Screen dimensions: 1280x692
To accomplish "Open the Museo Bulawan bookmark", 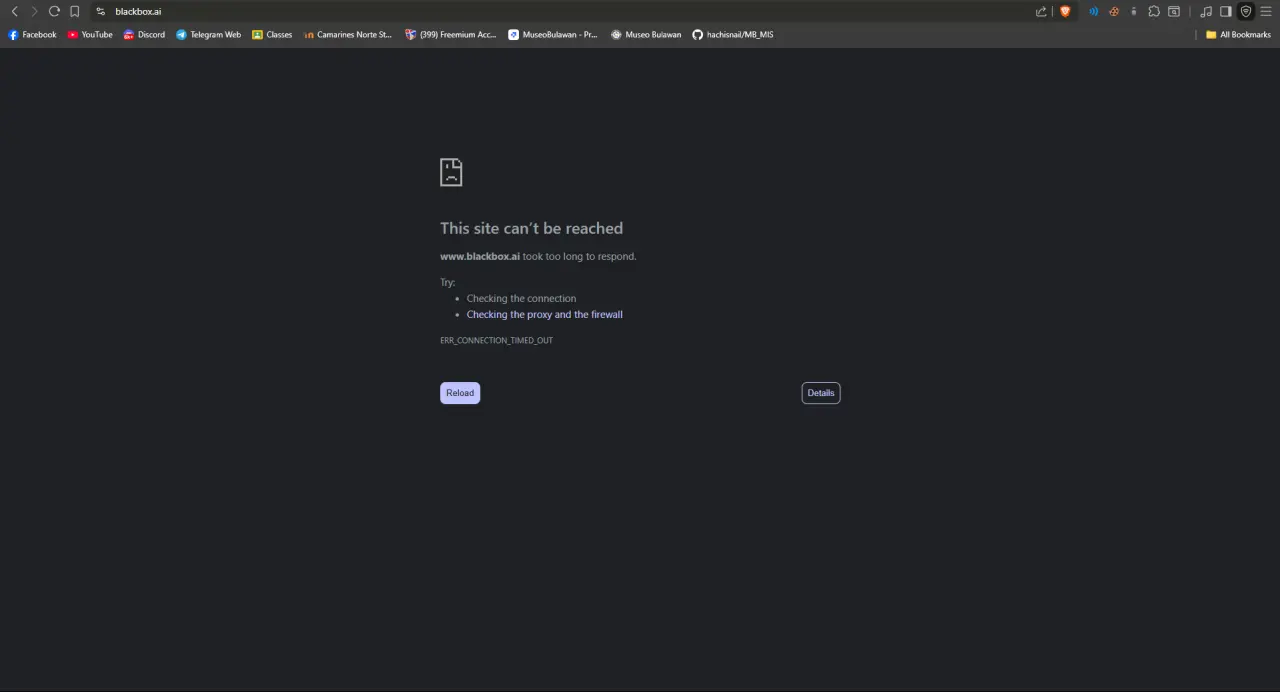I will click(x=646, y=34).
